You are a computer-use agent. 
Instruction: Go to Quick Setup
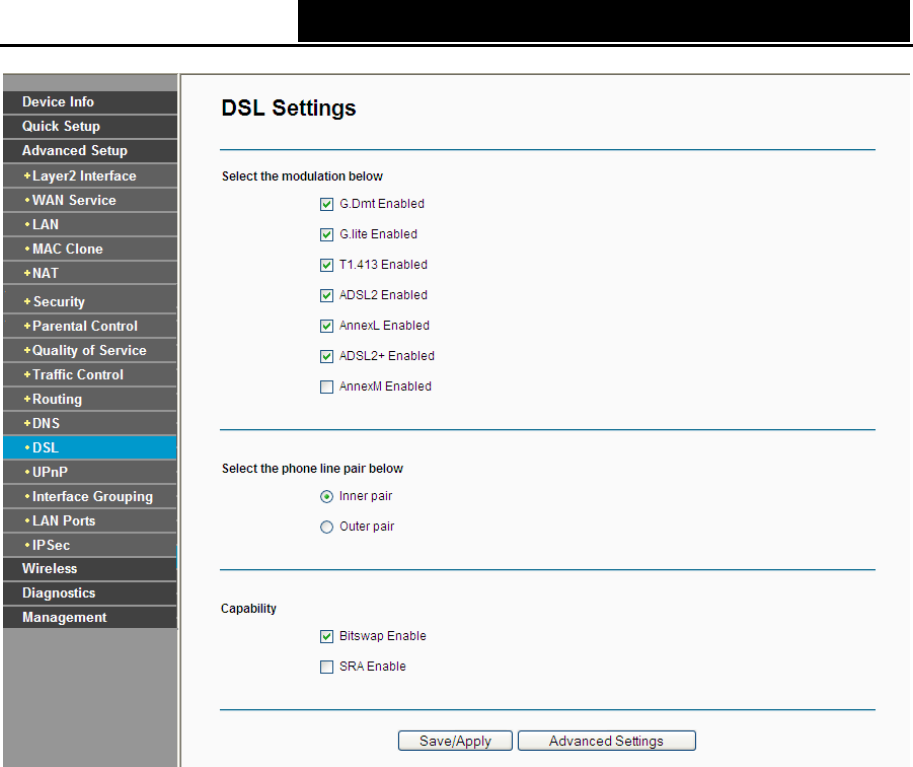tap(90, 126)
